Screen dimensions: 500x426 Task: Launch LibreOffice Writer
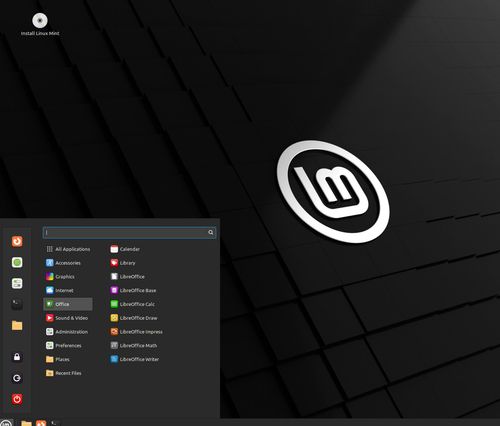pyautogui.click(x=135, y=359)
